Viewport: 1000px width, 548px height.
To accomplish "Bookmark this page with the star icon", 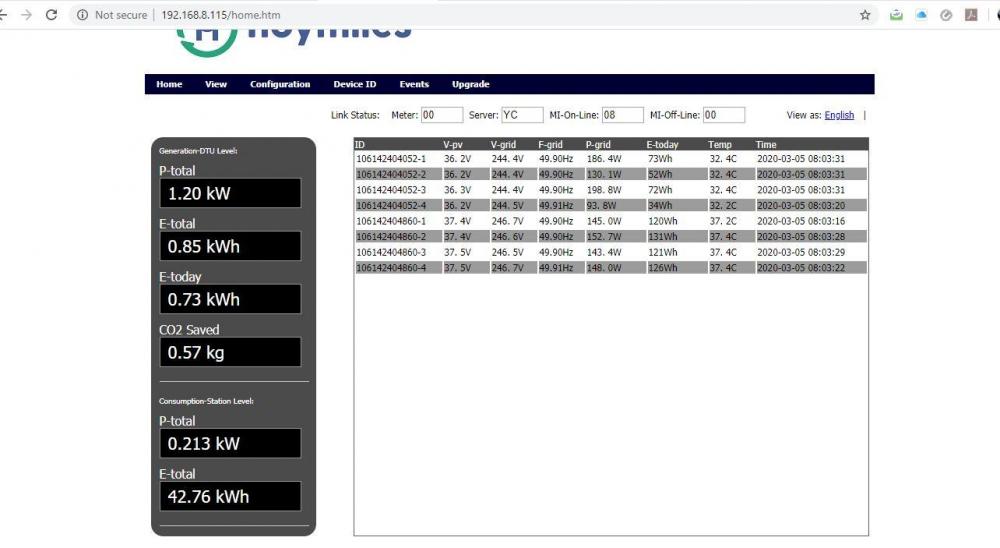I will (x=865, y=15).
